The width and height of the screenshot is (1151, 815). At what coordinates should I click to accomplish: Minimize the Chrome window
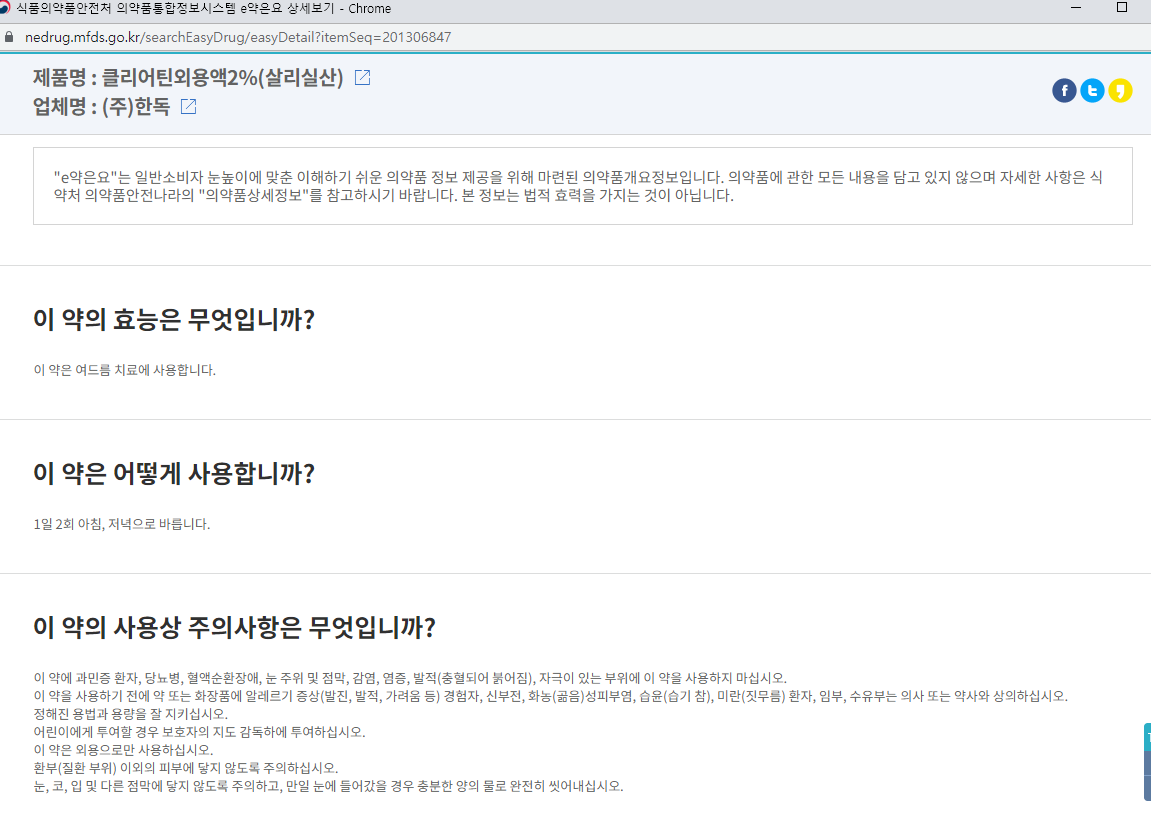(1076, 7)
